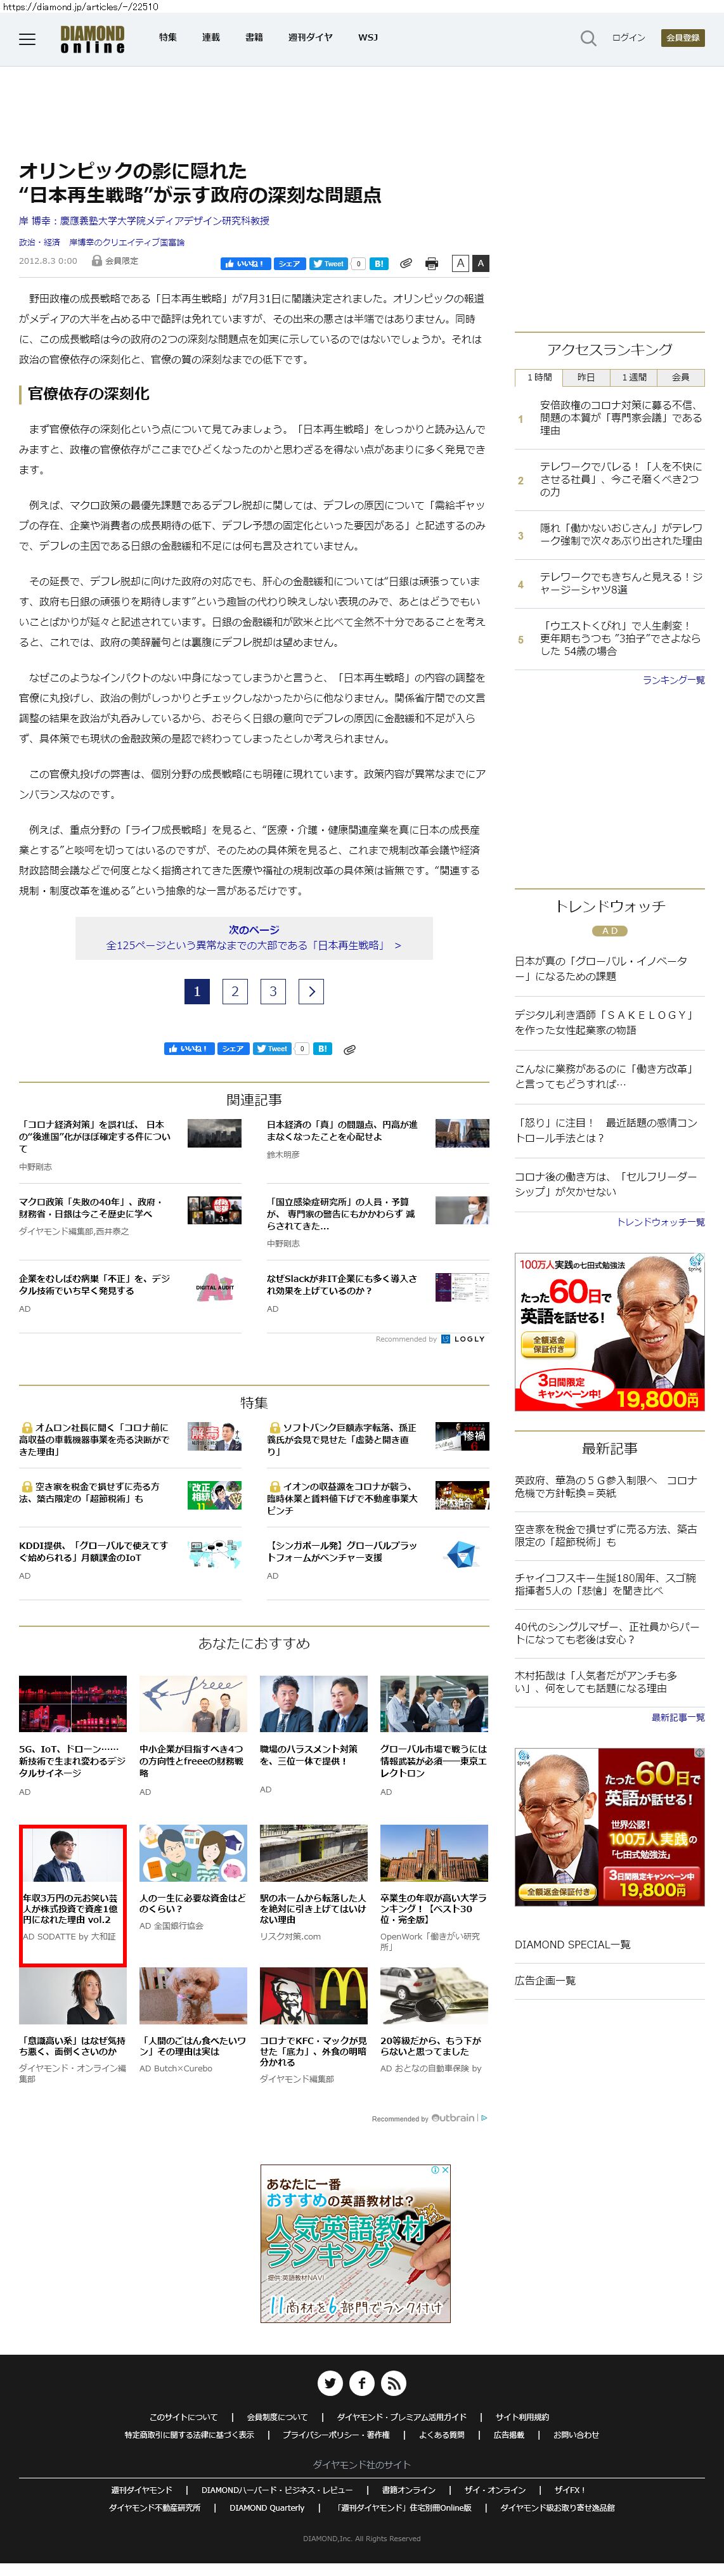
Task: Select the large font size A toggle
Action: click(x=480, y=263)
